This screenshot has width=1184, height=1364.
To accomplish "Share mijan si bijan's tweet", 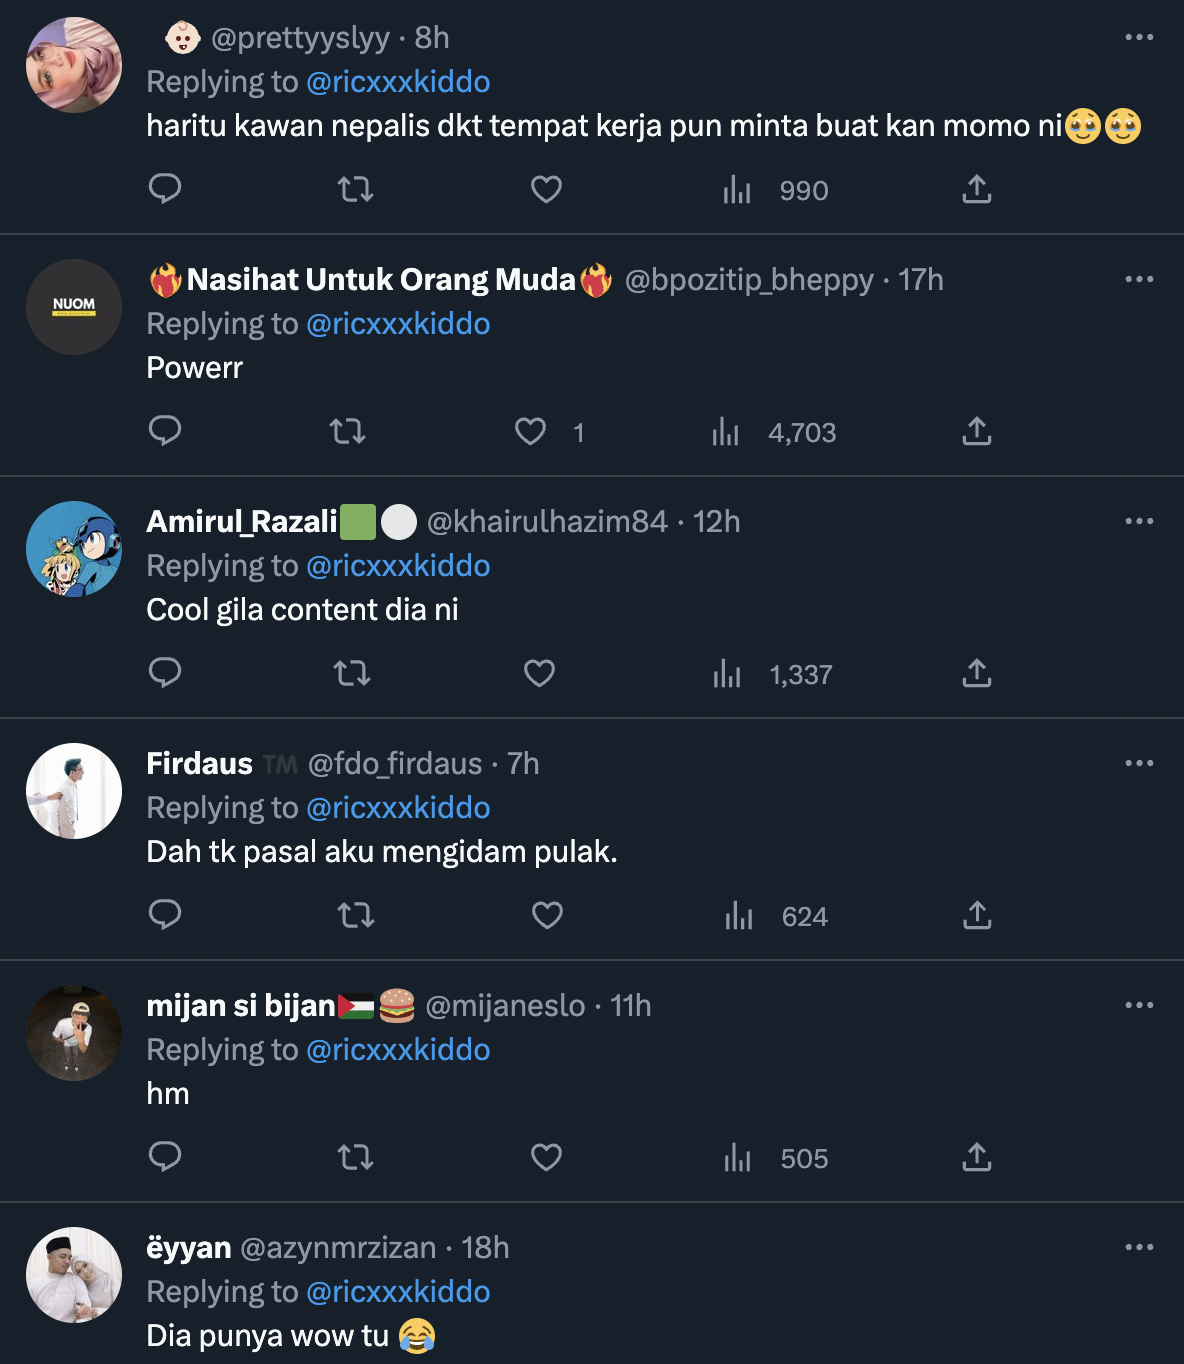I will pyautogui.click(x=977, y=1157).
